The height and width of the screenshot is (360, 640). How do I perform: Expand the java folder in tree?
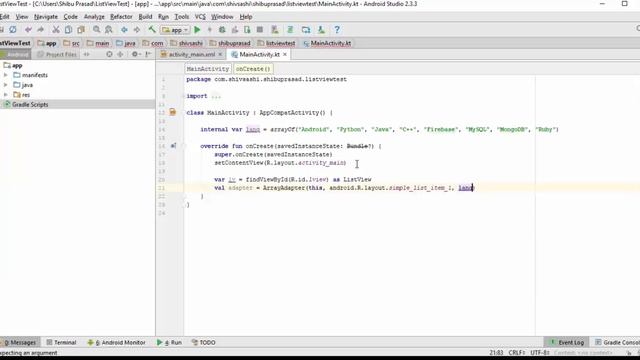(x=6, y=85)
